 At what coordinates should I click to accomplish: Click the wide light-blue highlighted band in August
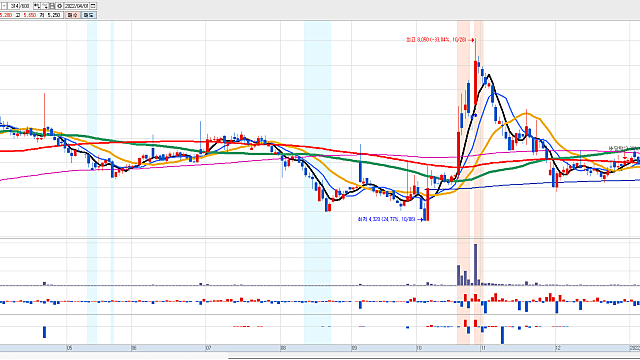click(x=317, y=182)
